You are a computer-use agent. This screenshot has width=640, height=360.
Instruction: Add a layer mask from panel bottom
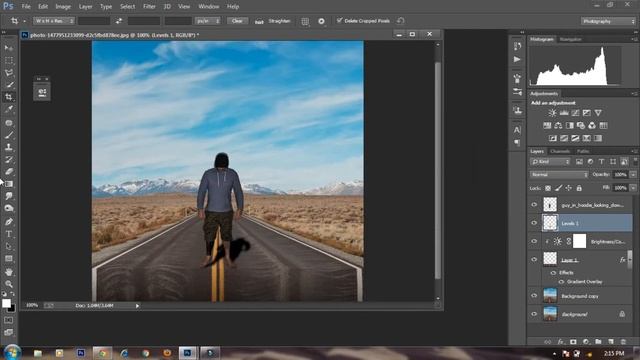coord(573,341)
